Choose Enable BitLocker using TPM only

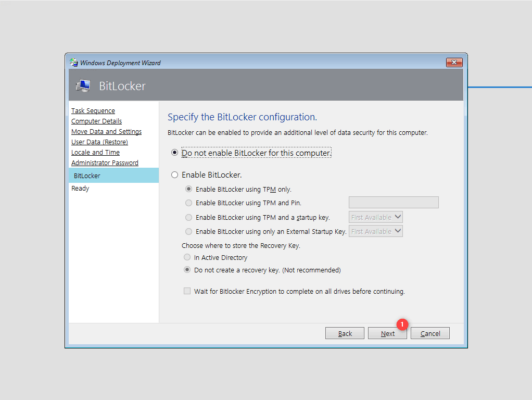tap(189, 189)
